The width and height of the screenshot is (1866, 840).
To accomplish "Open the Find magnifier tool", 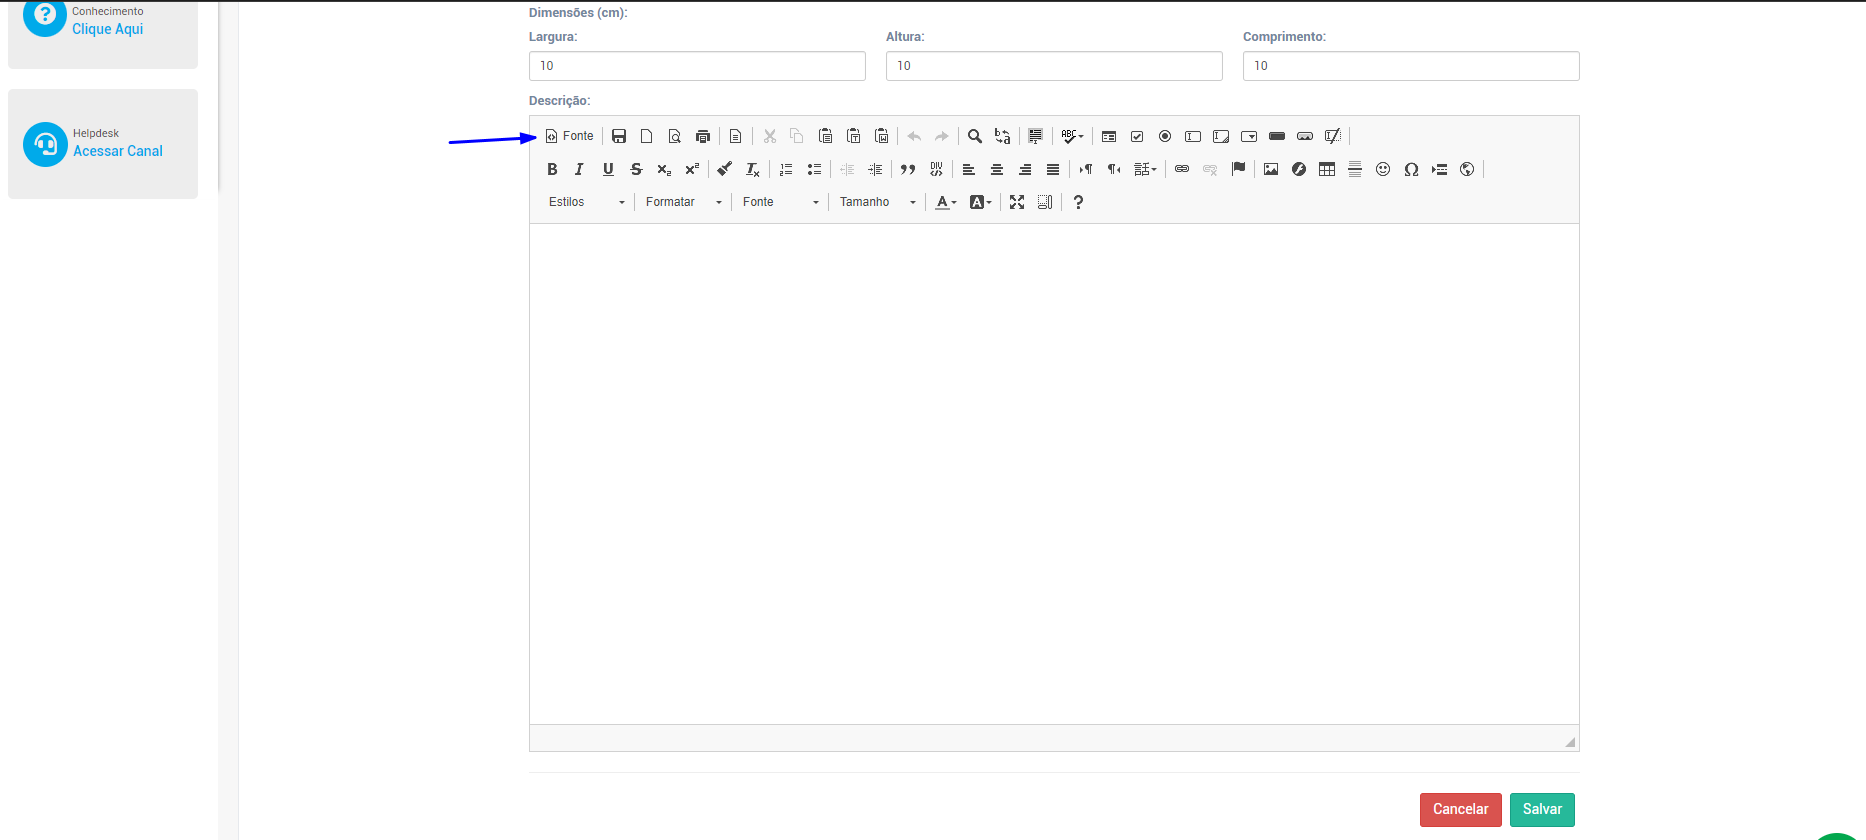I will point(975,136).
